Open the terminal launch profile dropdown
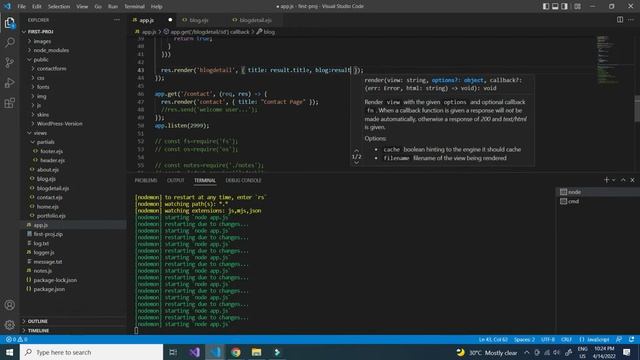This screenshot has height=360, width=640. tap(613, 180)
